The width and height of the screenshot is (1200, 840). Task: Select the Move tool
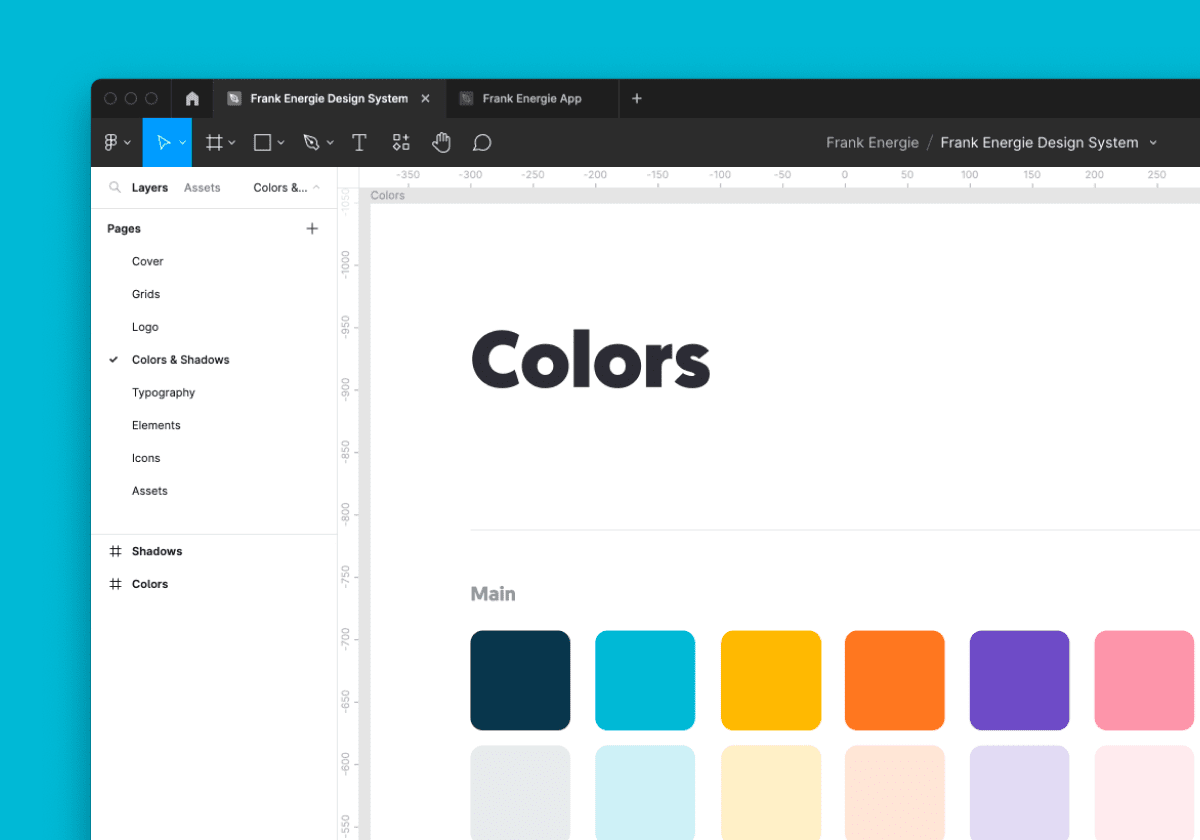tap(162, 142)
